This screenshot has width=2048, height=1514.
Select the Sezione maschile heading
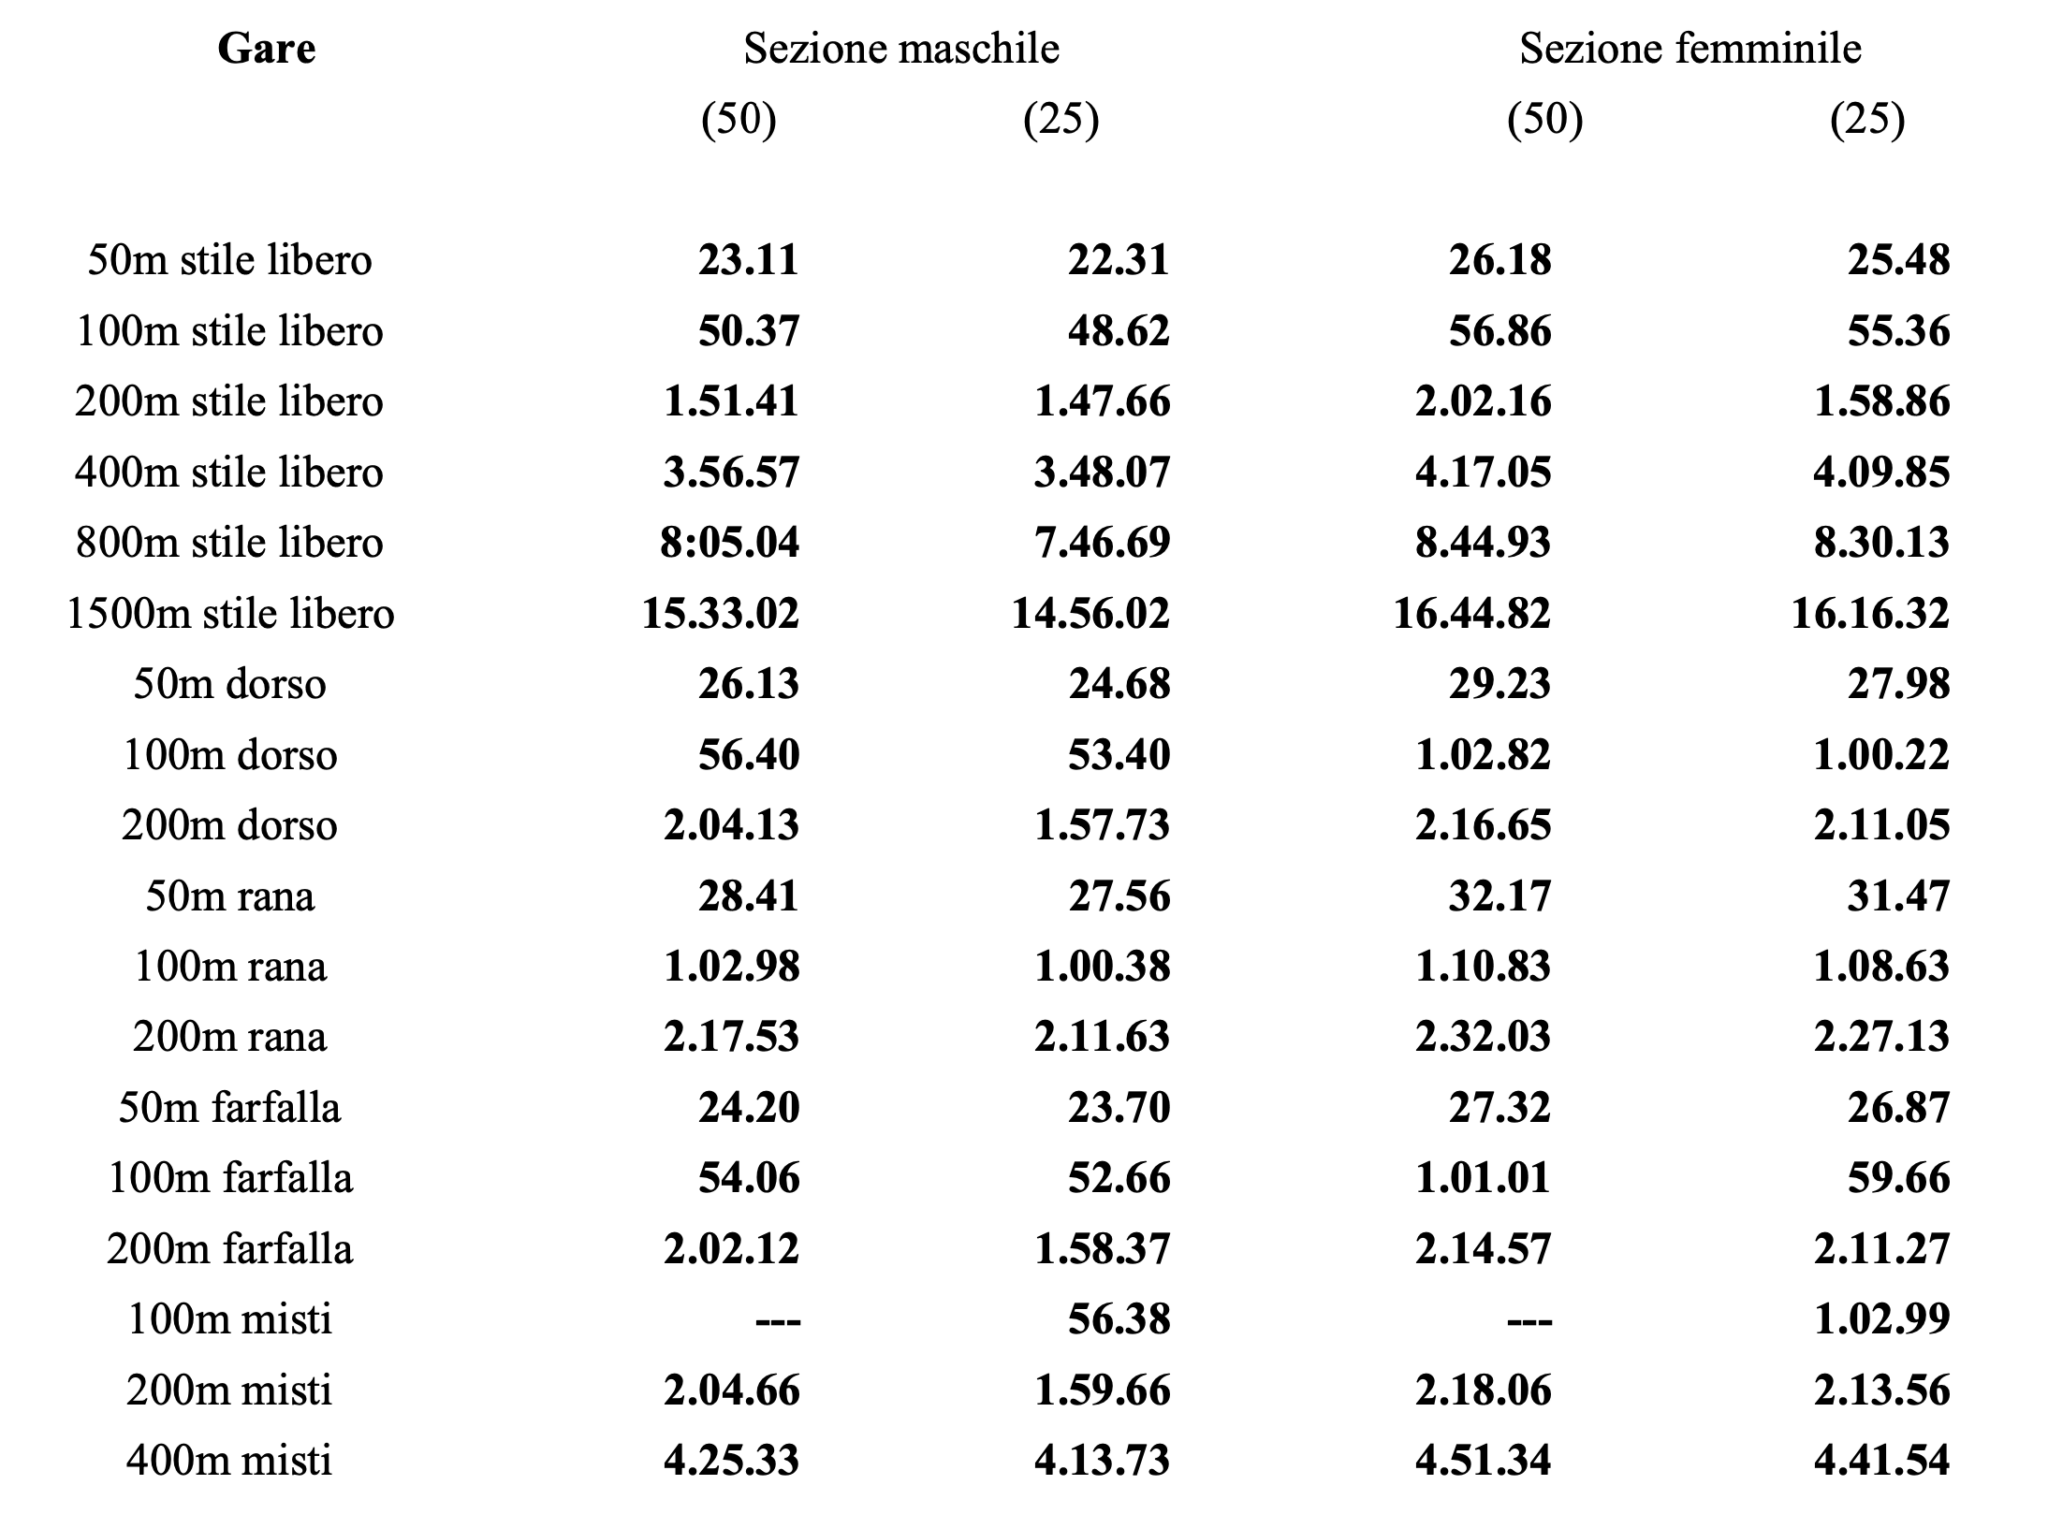click(901, 48)
